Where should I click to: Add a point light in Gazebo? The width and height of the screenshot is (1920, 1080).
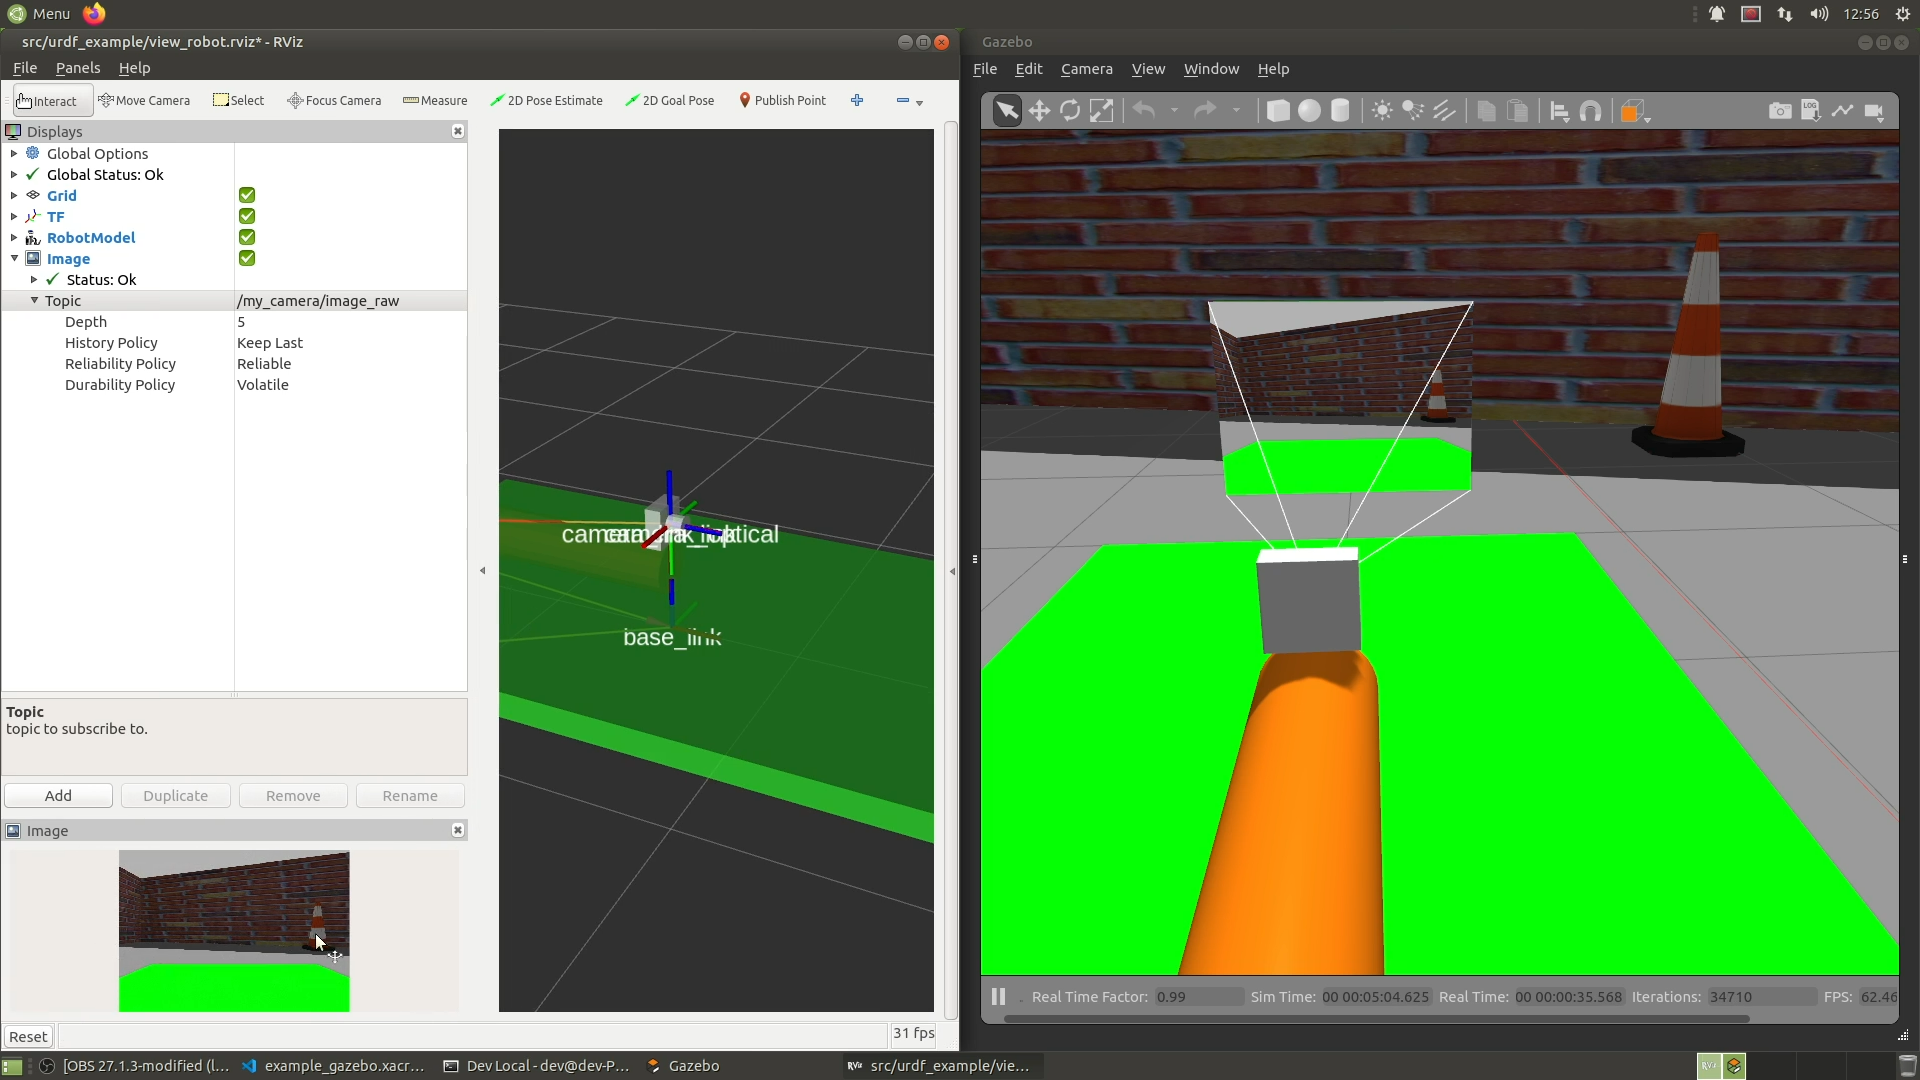pos(1382,111)
